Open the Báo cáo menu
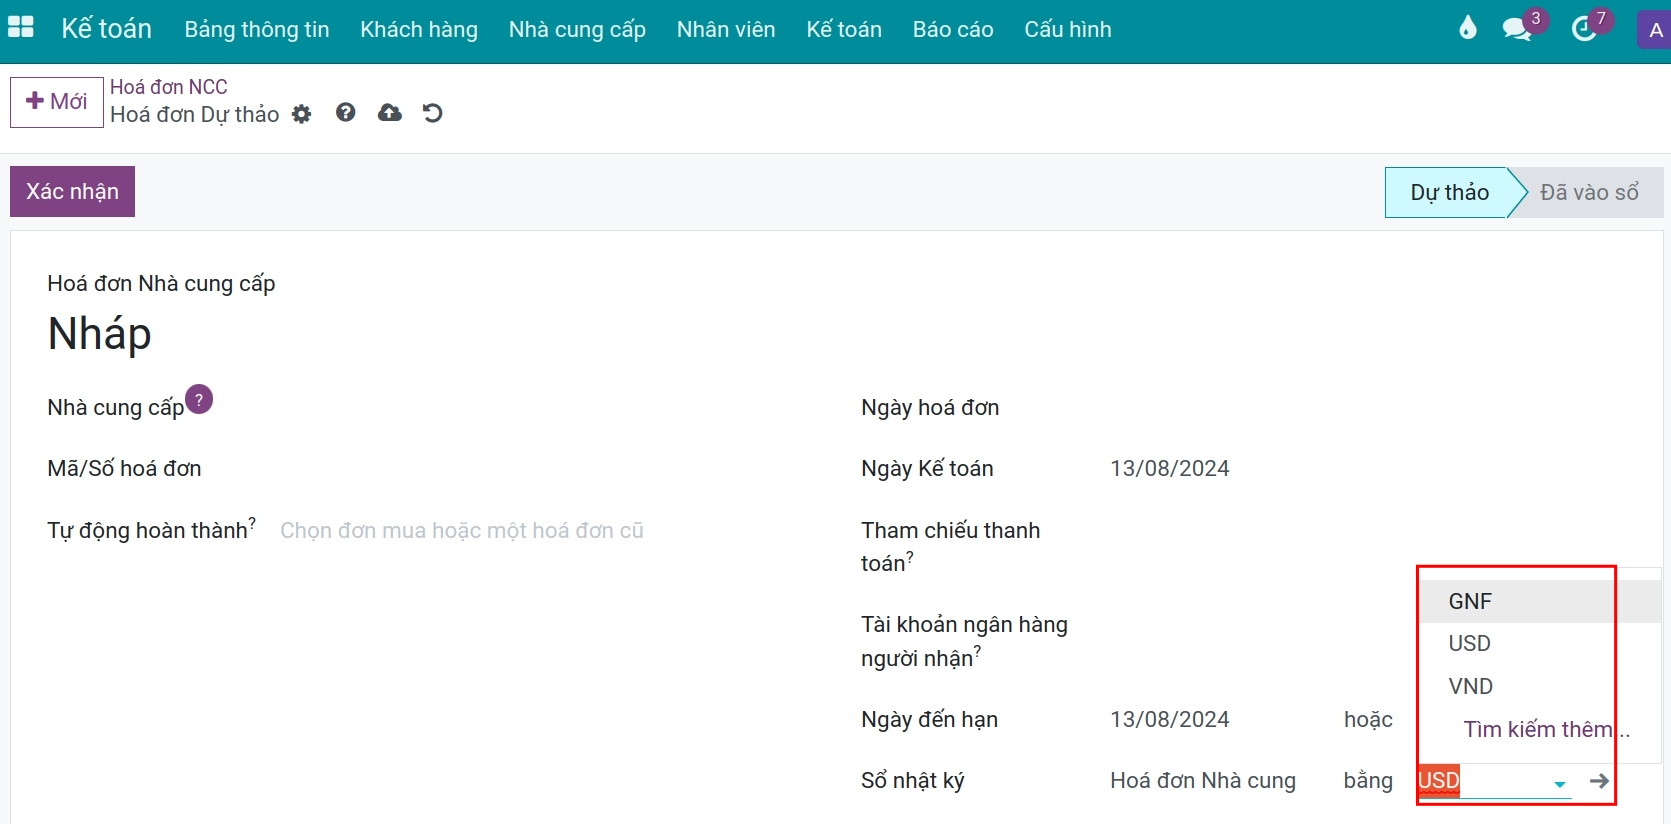Screen dimensions: 1671x824 [952, 30]
